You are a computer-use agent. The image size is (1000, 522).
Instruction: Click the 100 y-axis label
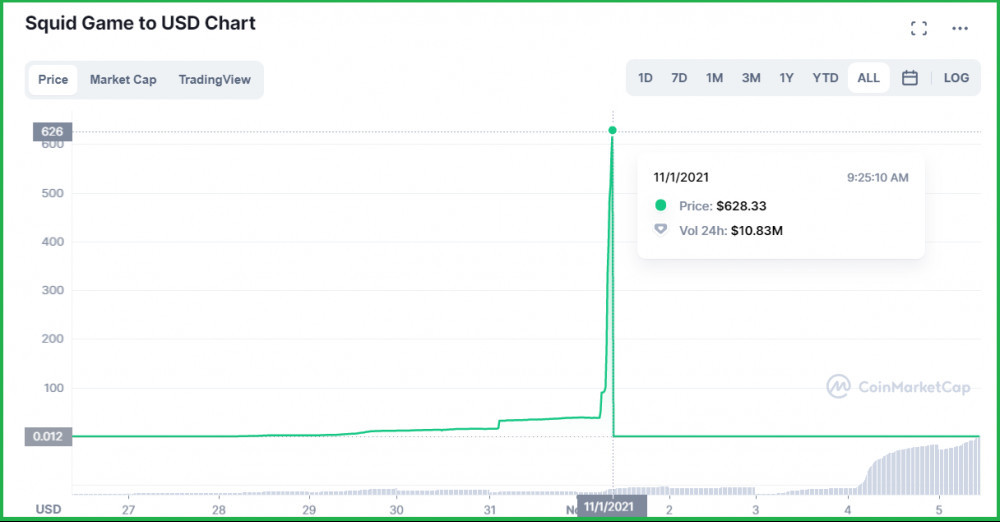click(x=54, y=388)
